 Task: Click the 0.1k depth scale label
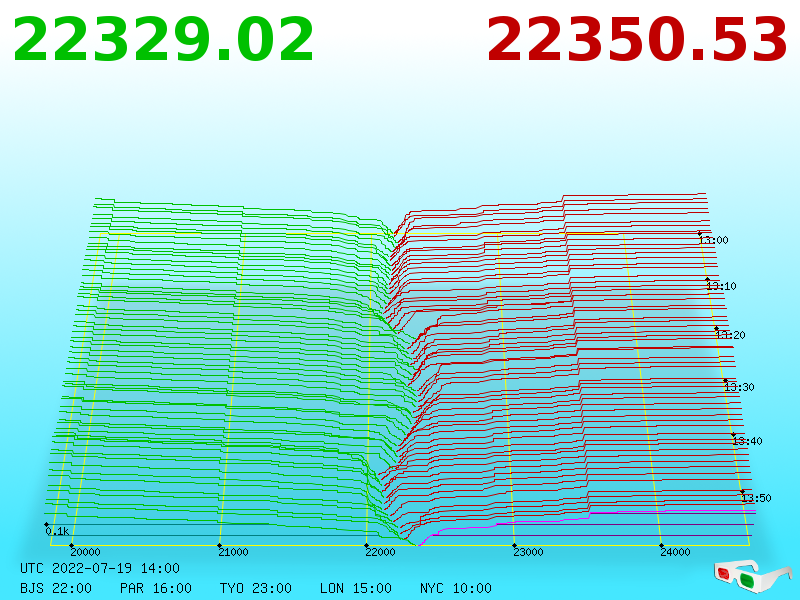point(57,531)
